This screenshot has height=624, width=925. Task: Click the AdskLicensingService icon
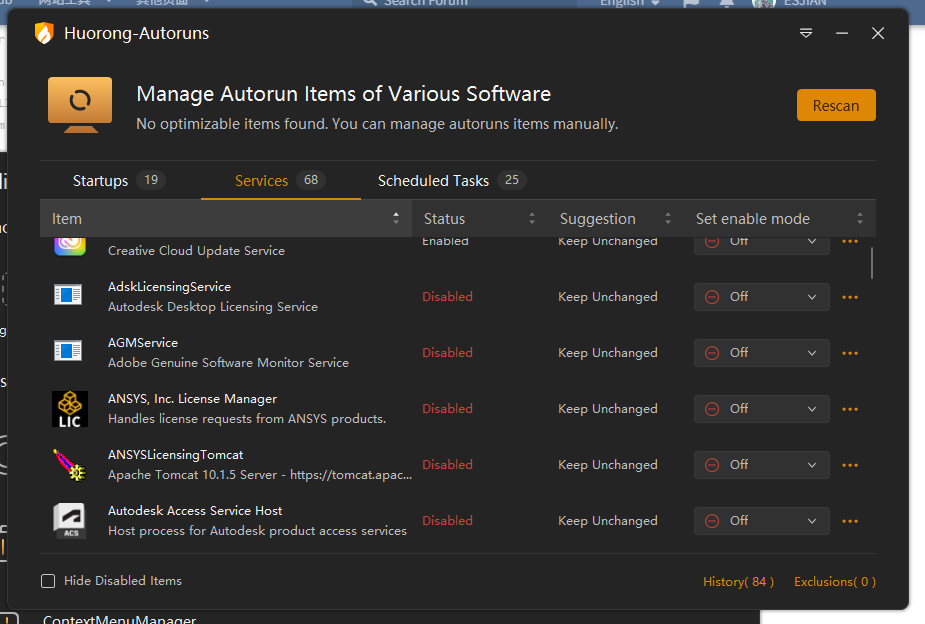68,294
